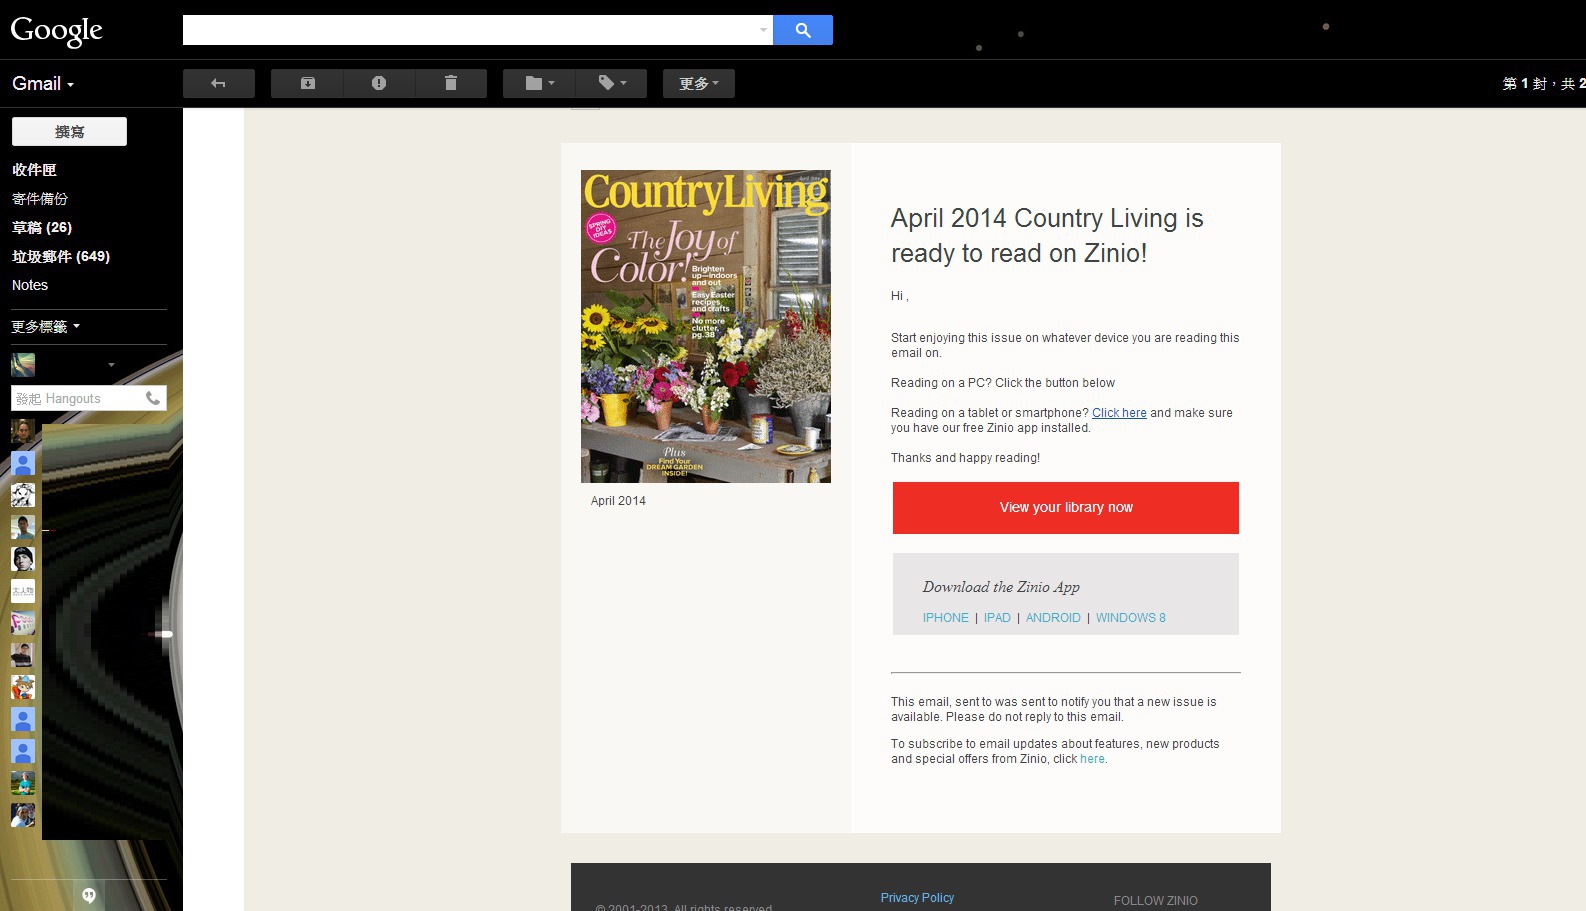Click the 'Download the Zinio App' heading
Screen dimensions: 1586x911
pyautogui.click(x=1001, y=587)
